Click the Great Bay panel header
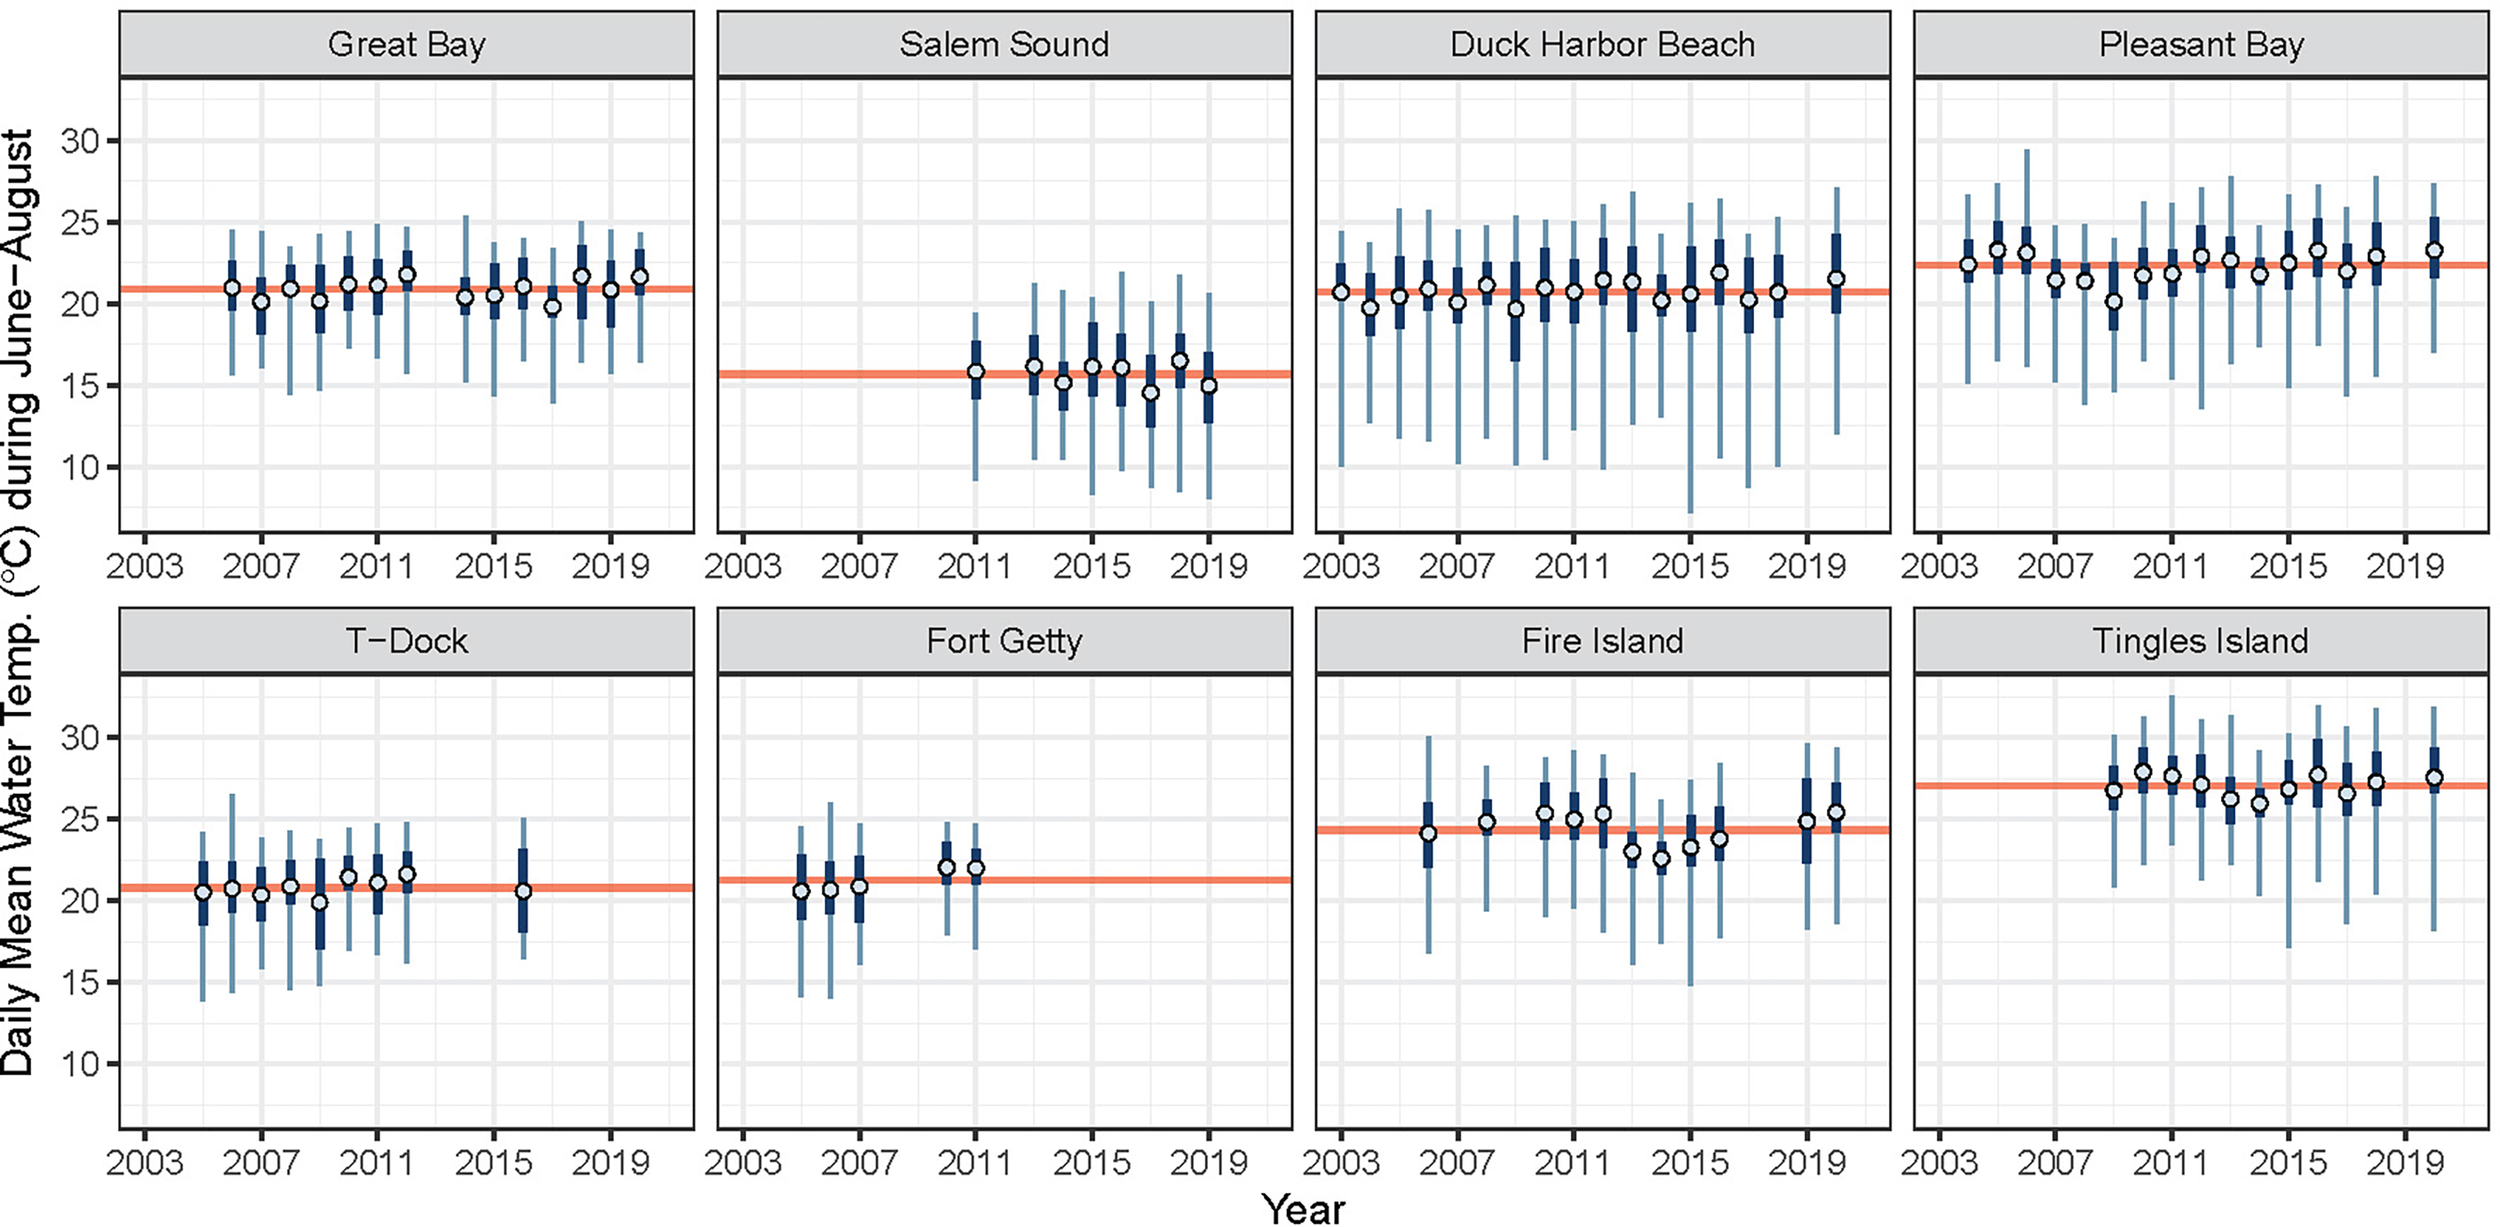2500x1227 pixels. click(406, 45)
